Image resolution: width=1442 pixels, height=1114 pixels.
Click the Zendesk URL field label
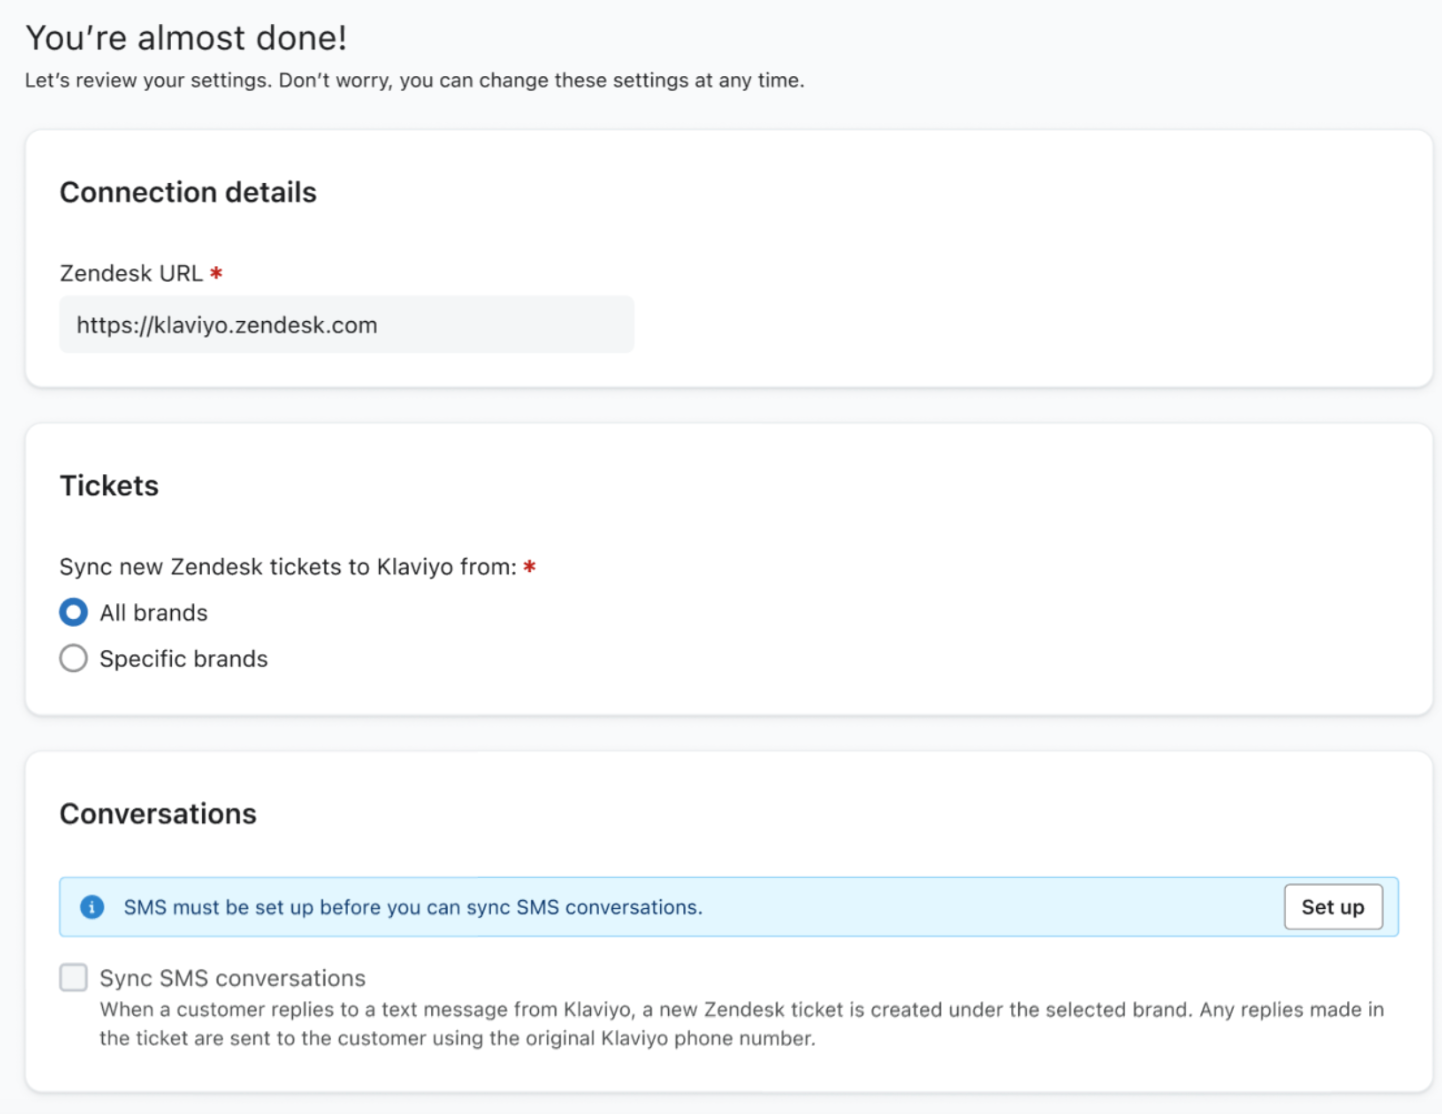(x=131, y=273)
